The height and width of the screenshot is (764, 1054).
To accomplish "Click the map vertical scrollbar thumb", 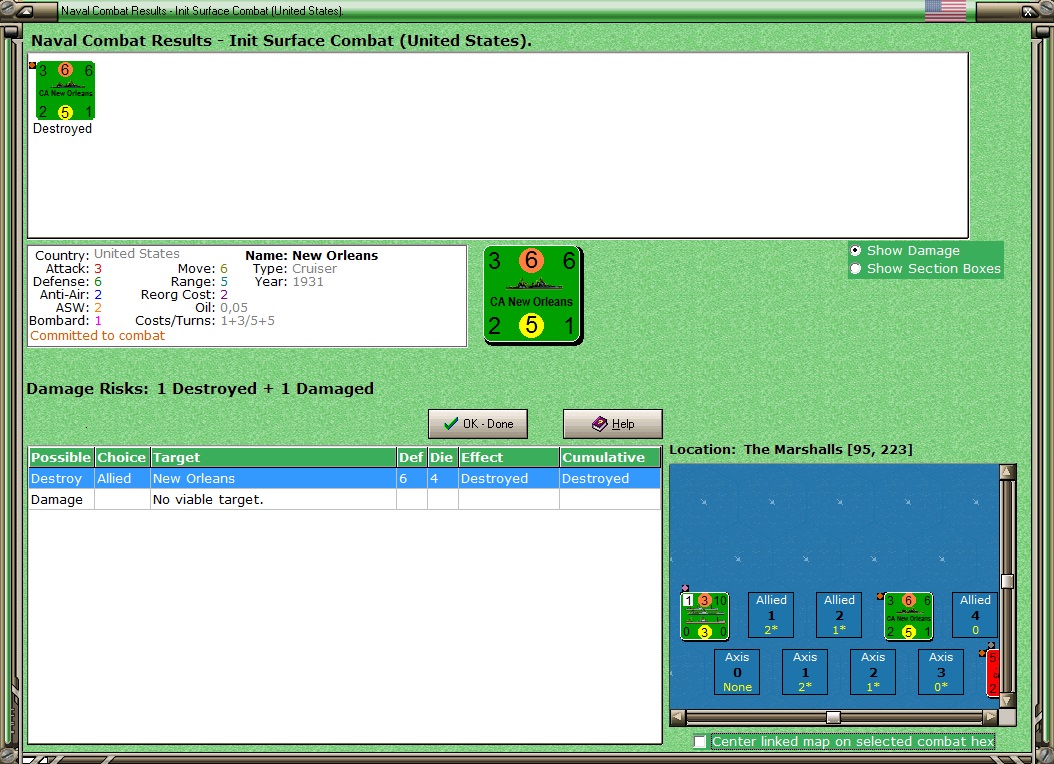I will coord(1006,581).
